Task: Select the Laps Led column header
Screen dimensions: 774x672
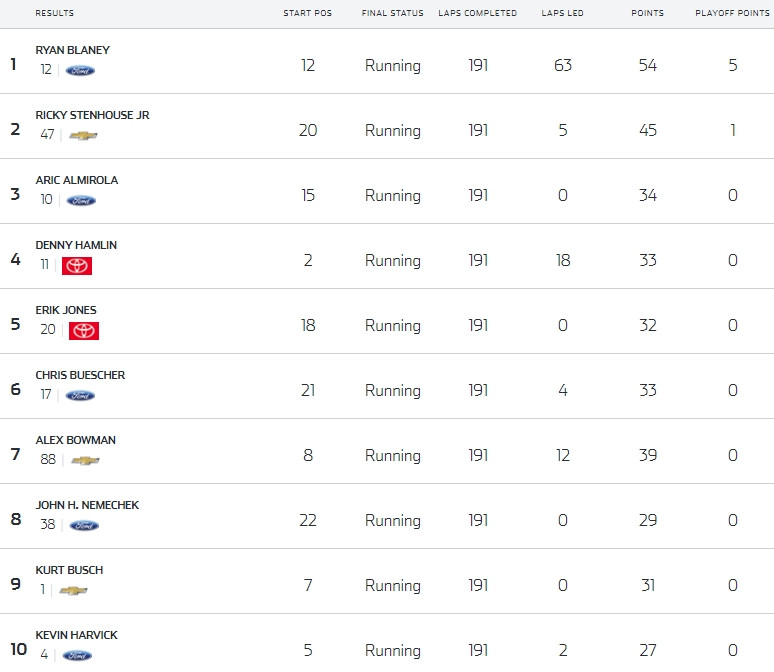Action: pyautogui.click(x=562, y=13)
